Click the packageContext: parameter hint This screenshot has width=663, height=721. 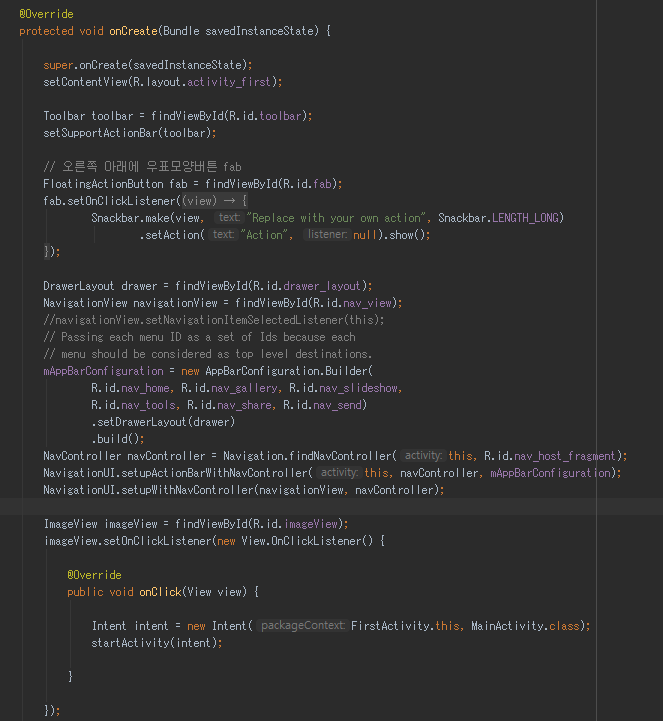click(x=302, y=626)
